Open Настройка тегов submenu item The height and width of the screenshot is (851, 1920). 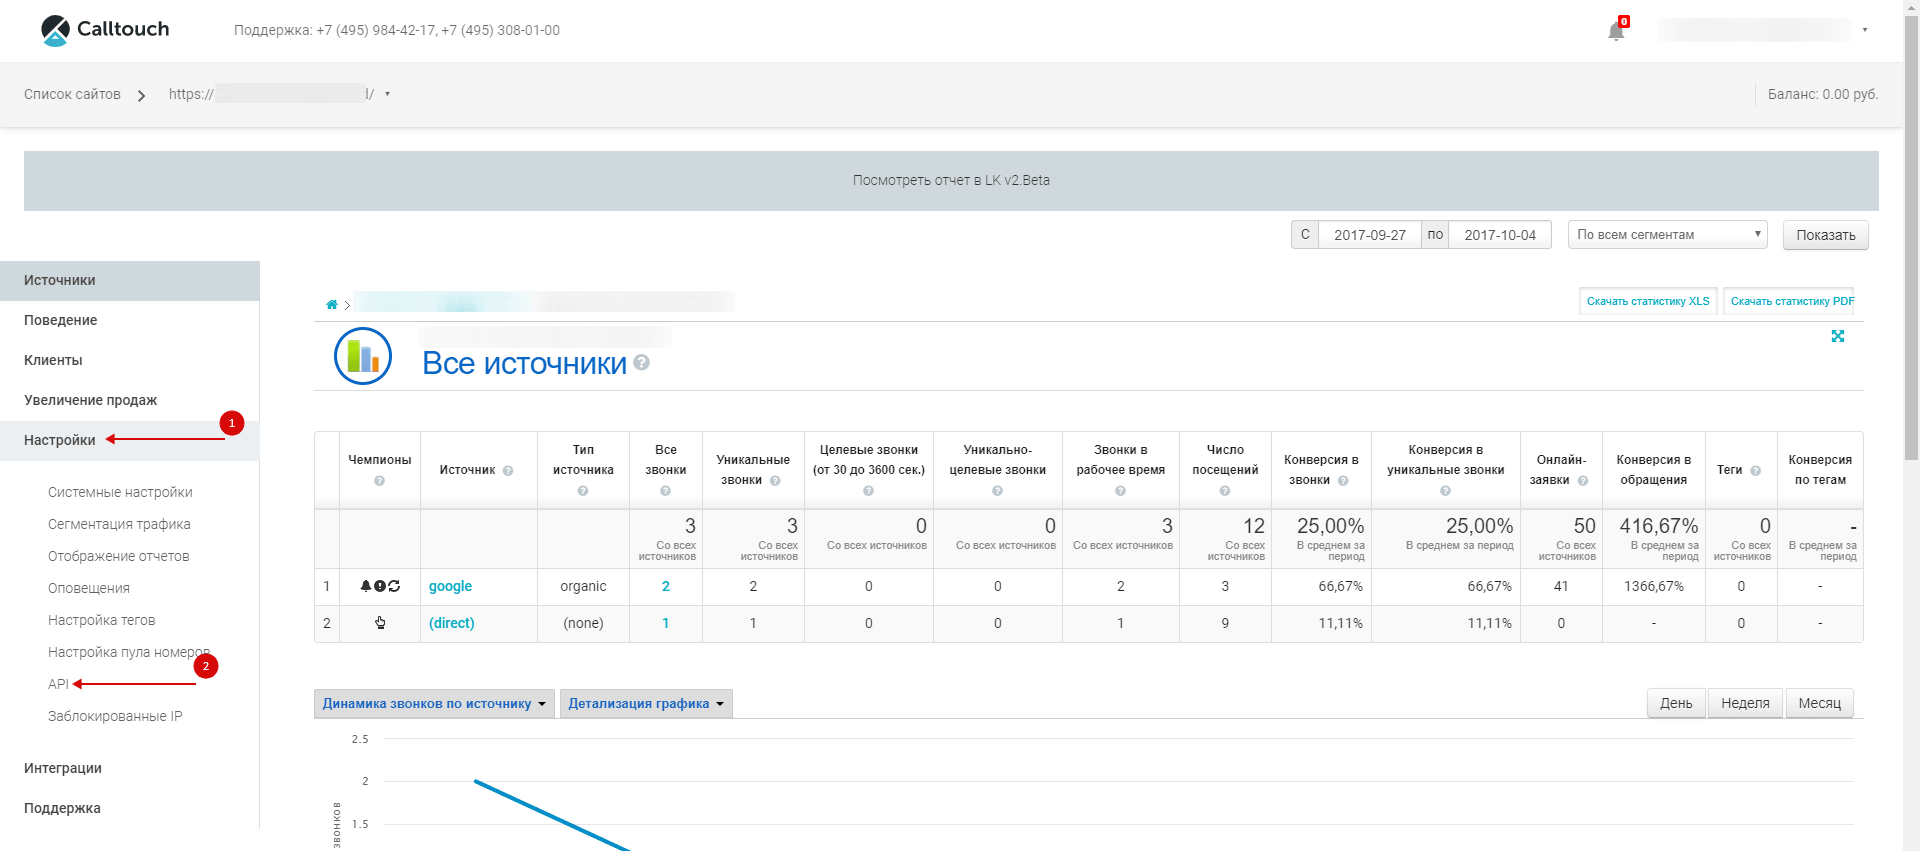(102, 621)
